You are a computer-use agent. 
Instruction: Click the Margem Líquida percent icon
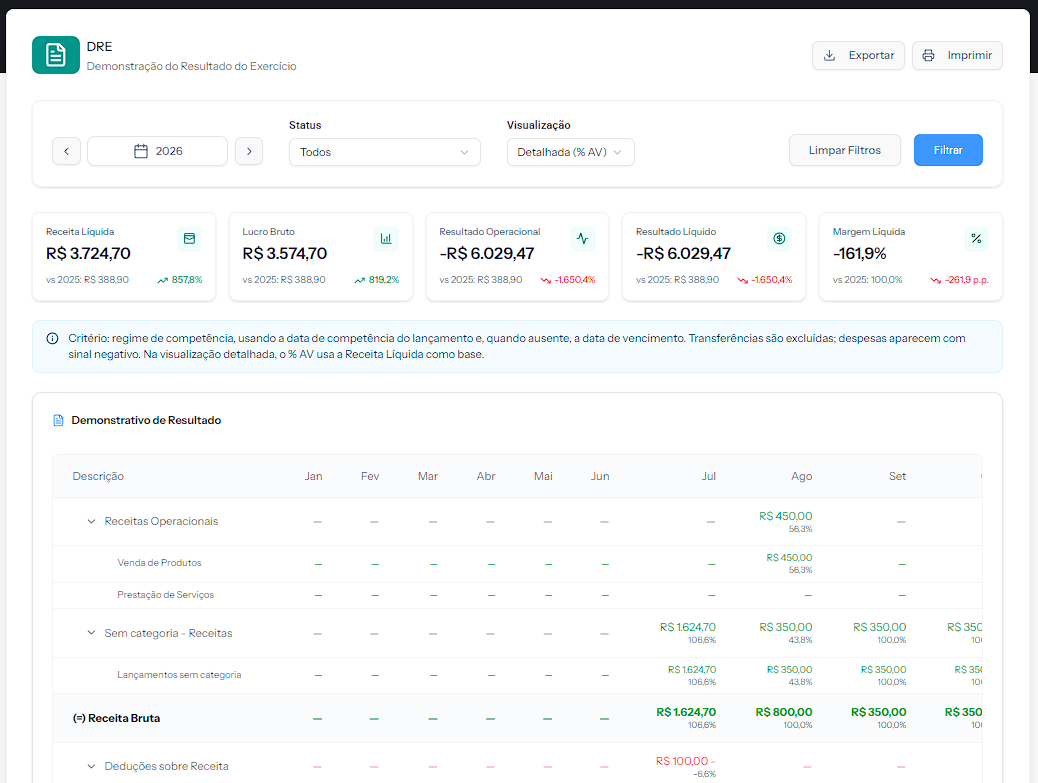click(x=976, y=238)
